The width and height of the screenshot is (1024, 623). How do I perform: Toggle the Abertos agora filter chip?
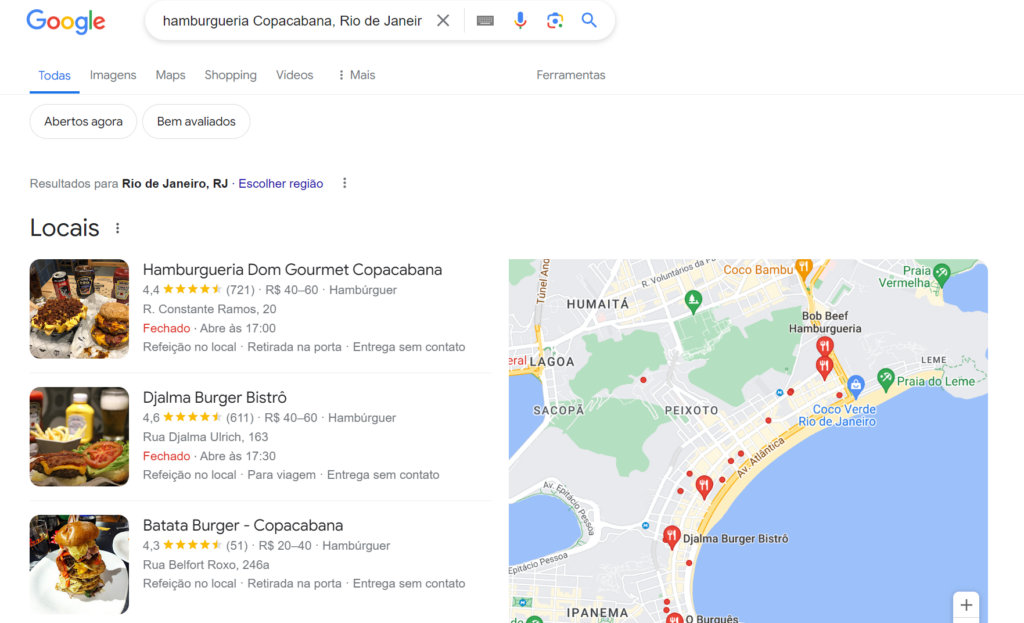[83, 121]
